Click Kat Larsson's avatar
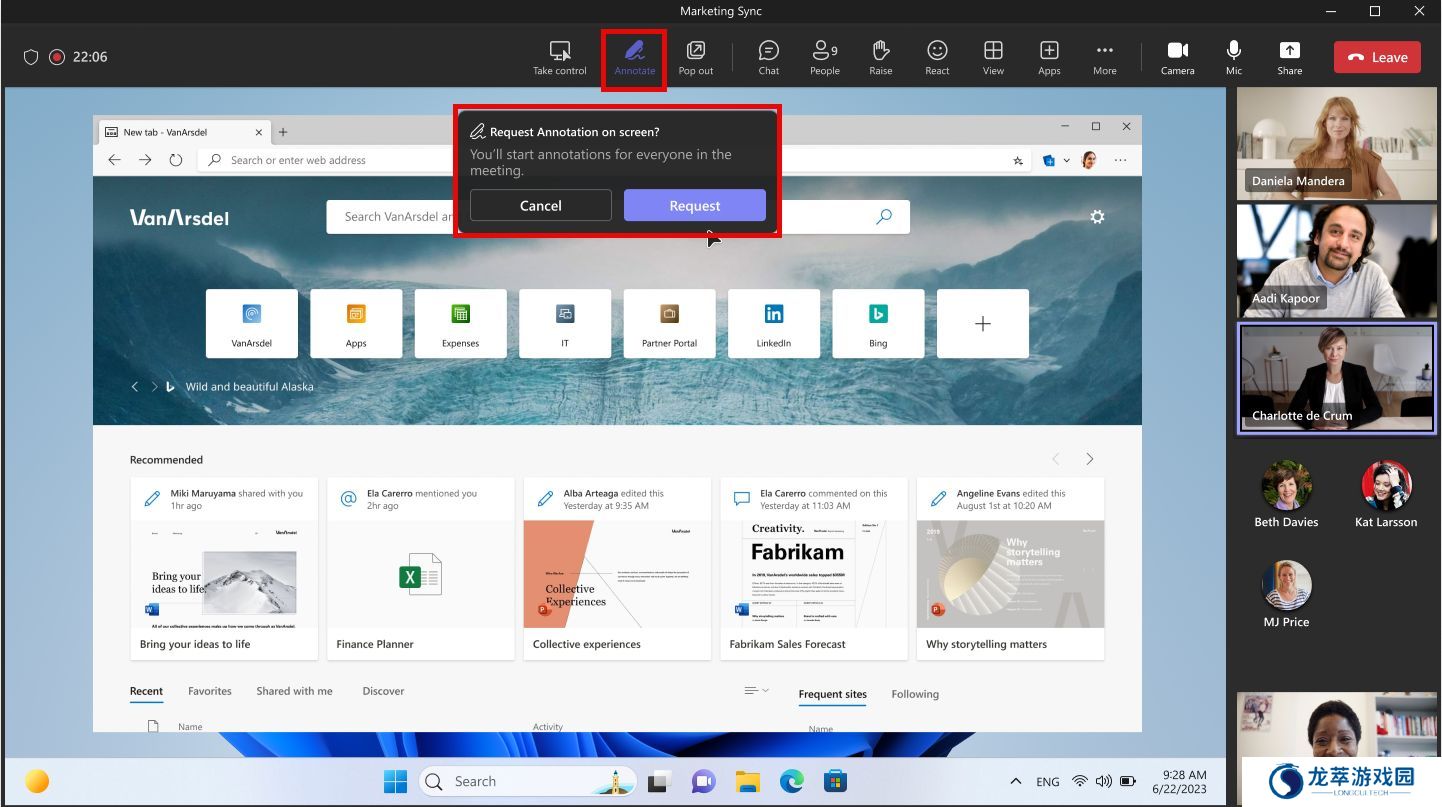This screenshot has width=1442, height=807. tap(1386, 485)
